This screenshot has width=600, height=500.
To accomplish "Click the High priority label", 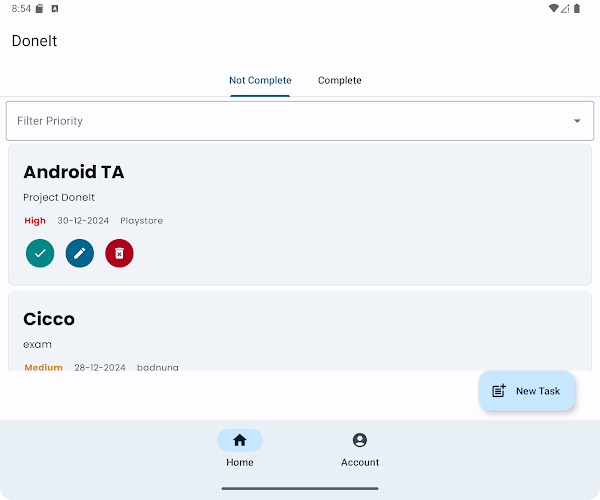I will 35,221.
